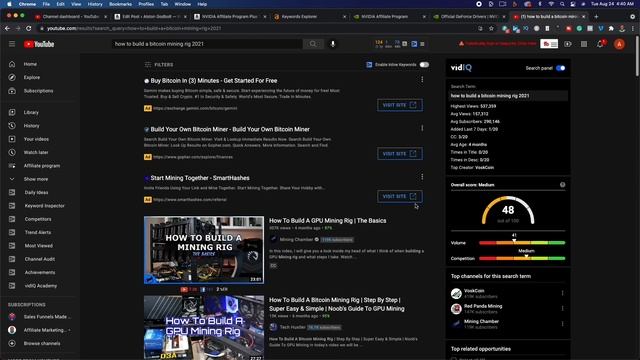The width and height of the screenshot is (640, 360).
Task: Open How To Build A GPU Mining Rig title
Action: (x=327, y=220)
